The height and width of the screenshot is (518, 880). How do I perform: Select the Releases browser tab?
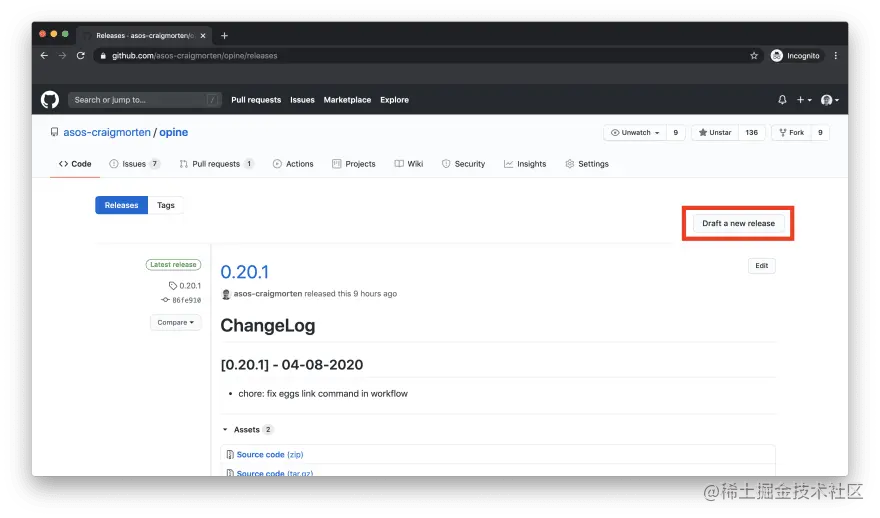click(145, 35)
